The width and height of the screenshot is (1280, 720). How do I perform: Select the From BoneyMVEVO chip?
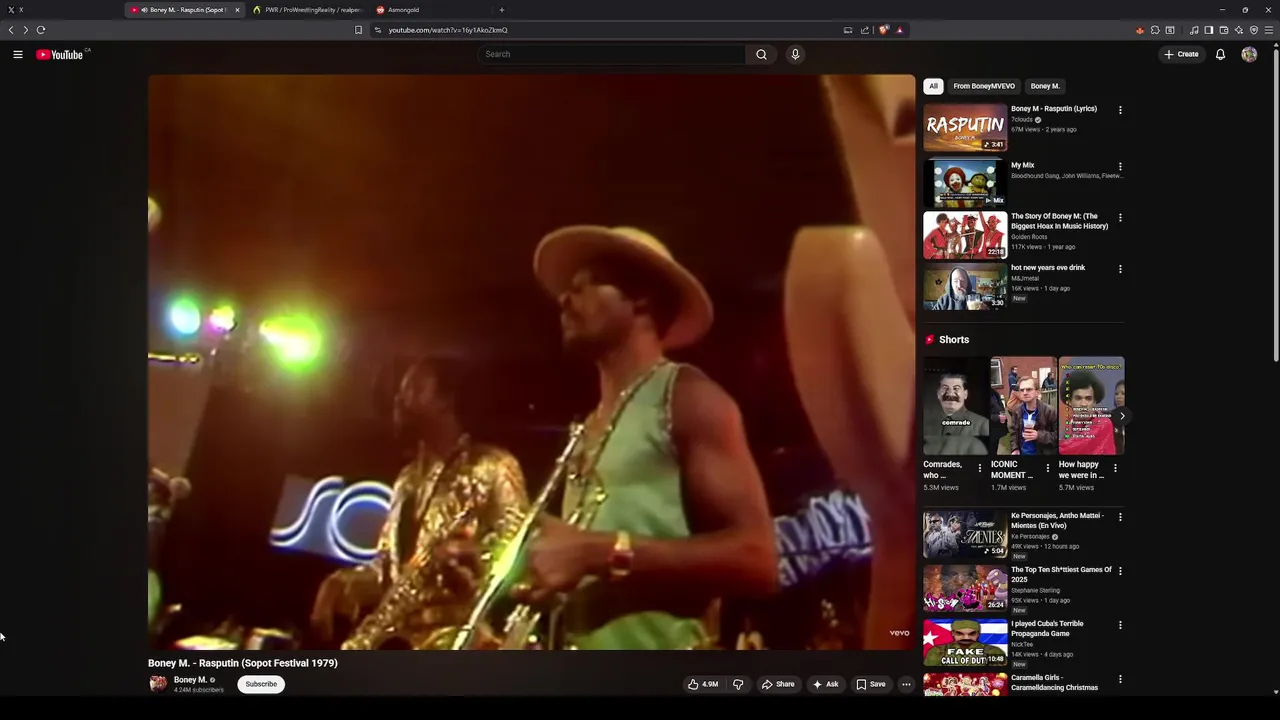pyautogui.click(x=984, y=86)
